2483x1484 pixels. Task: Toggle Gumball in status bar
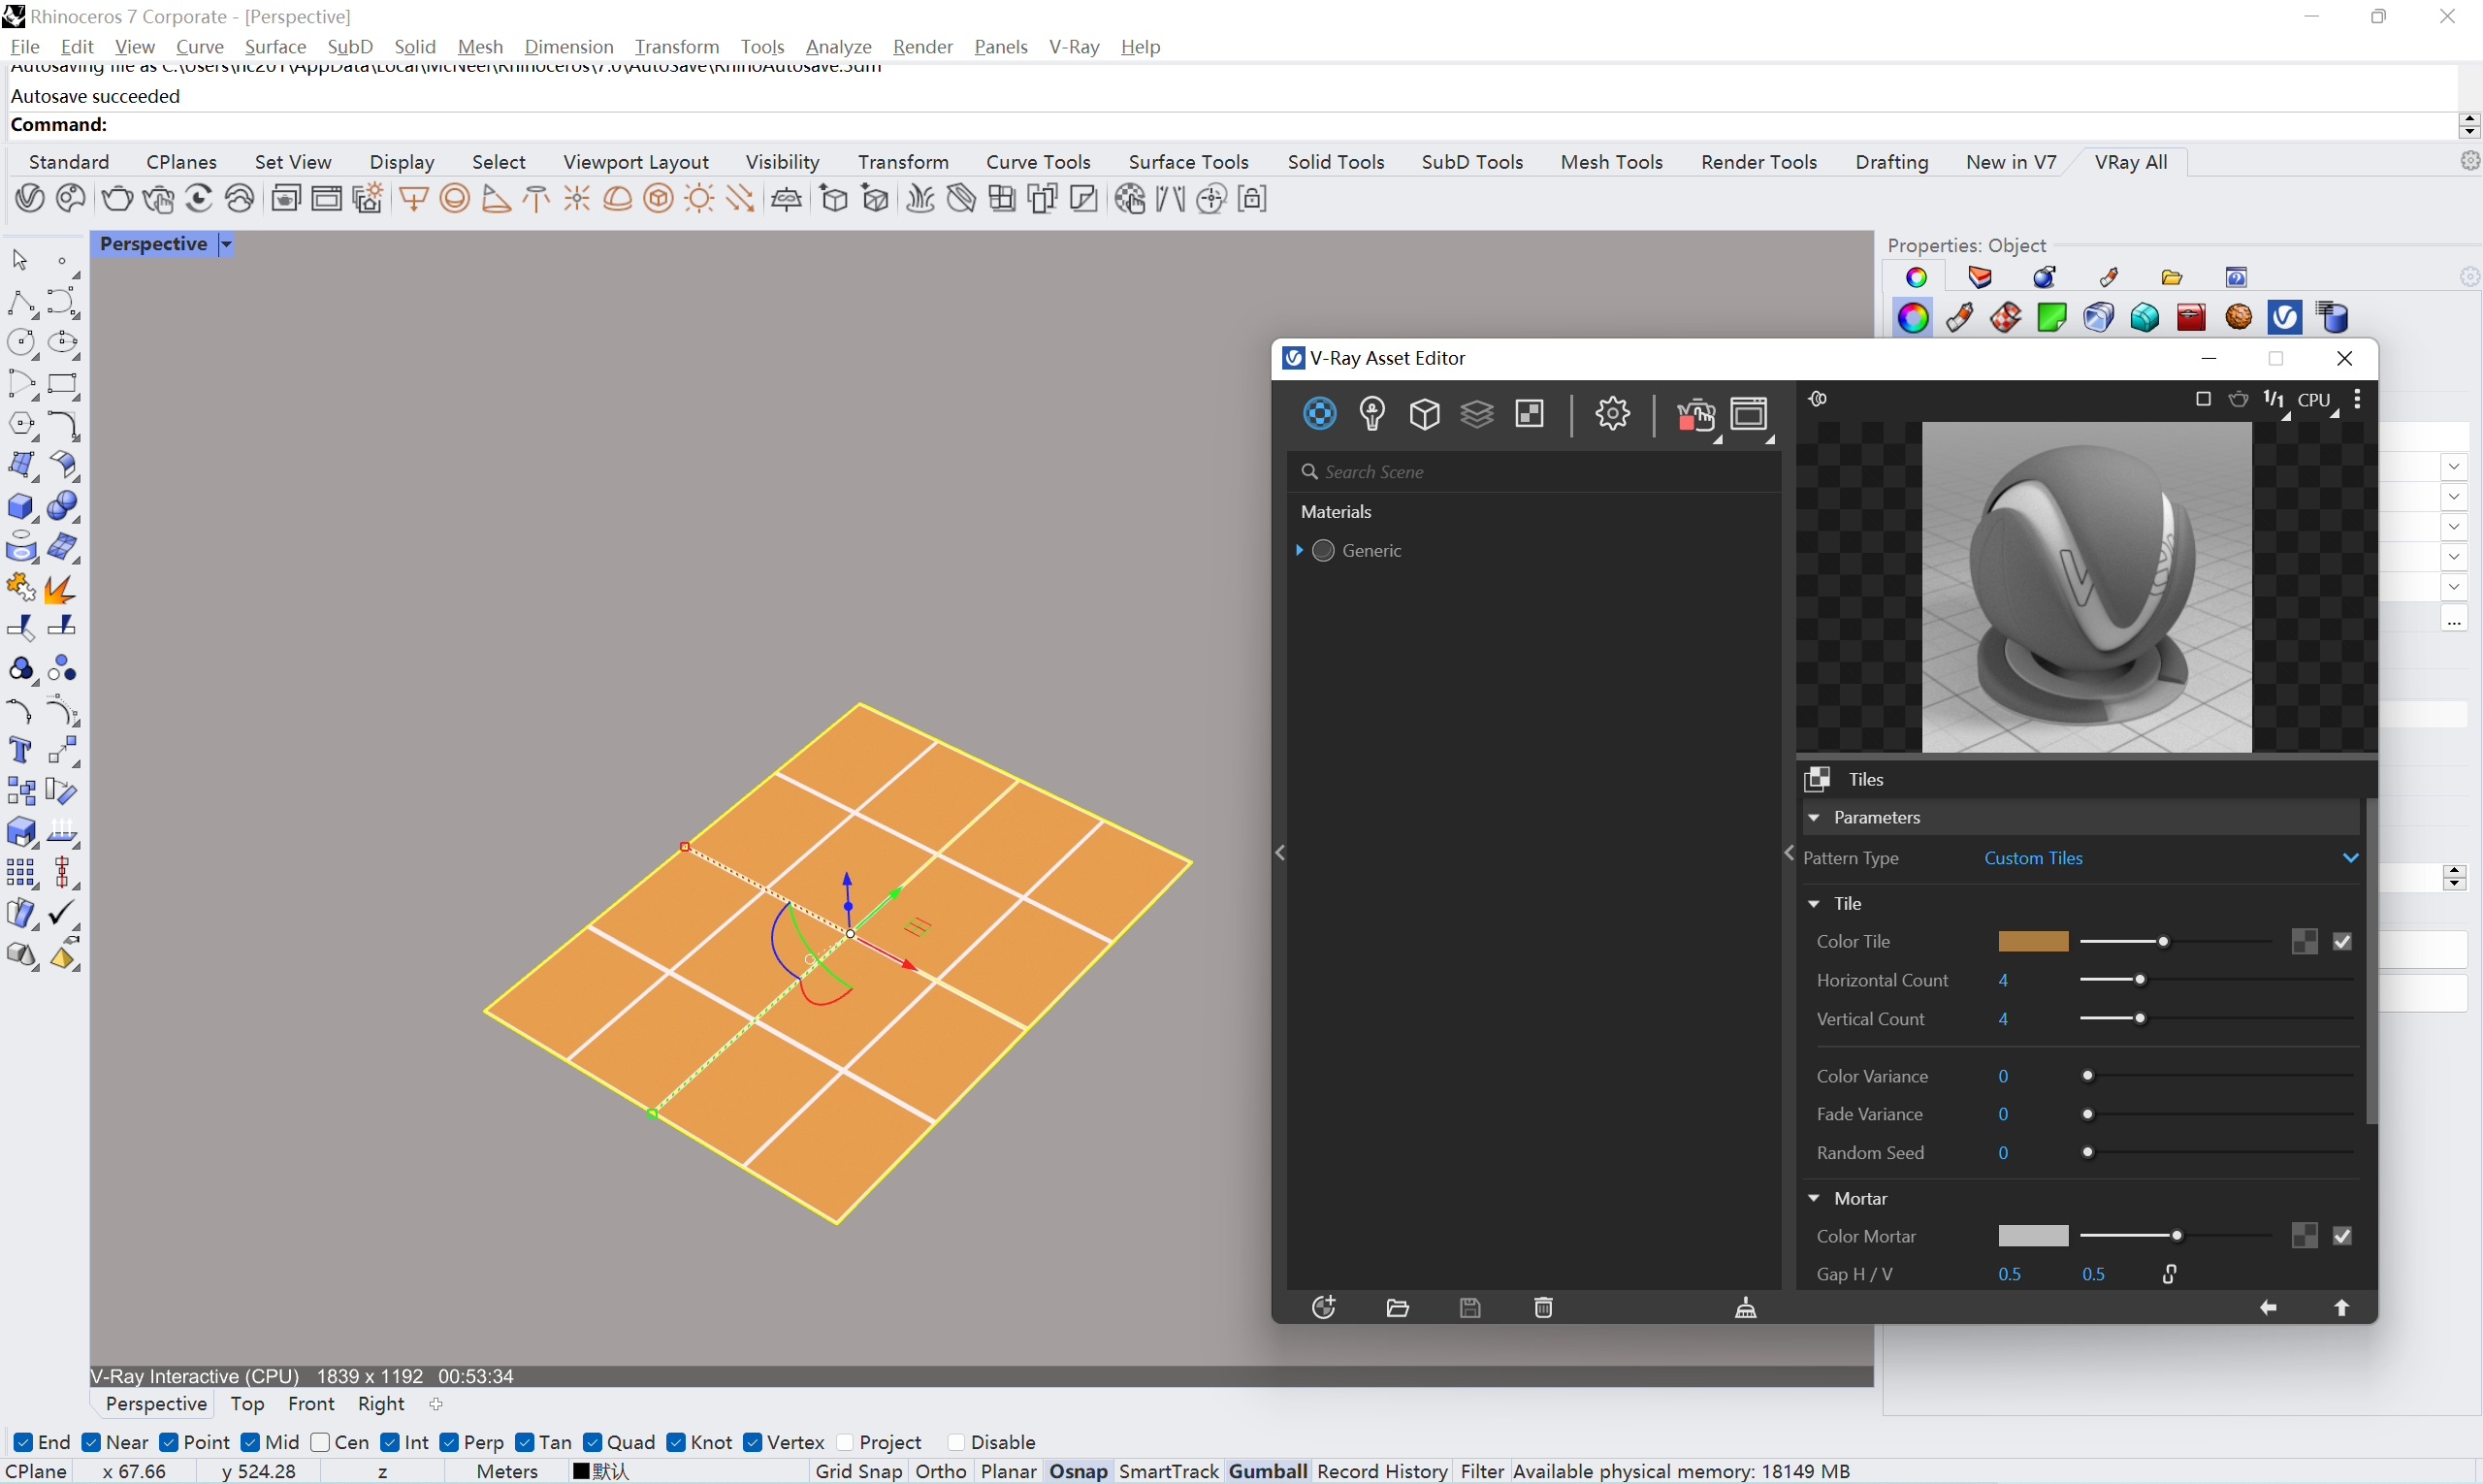pos(1267,1471)
